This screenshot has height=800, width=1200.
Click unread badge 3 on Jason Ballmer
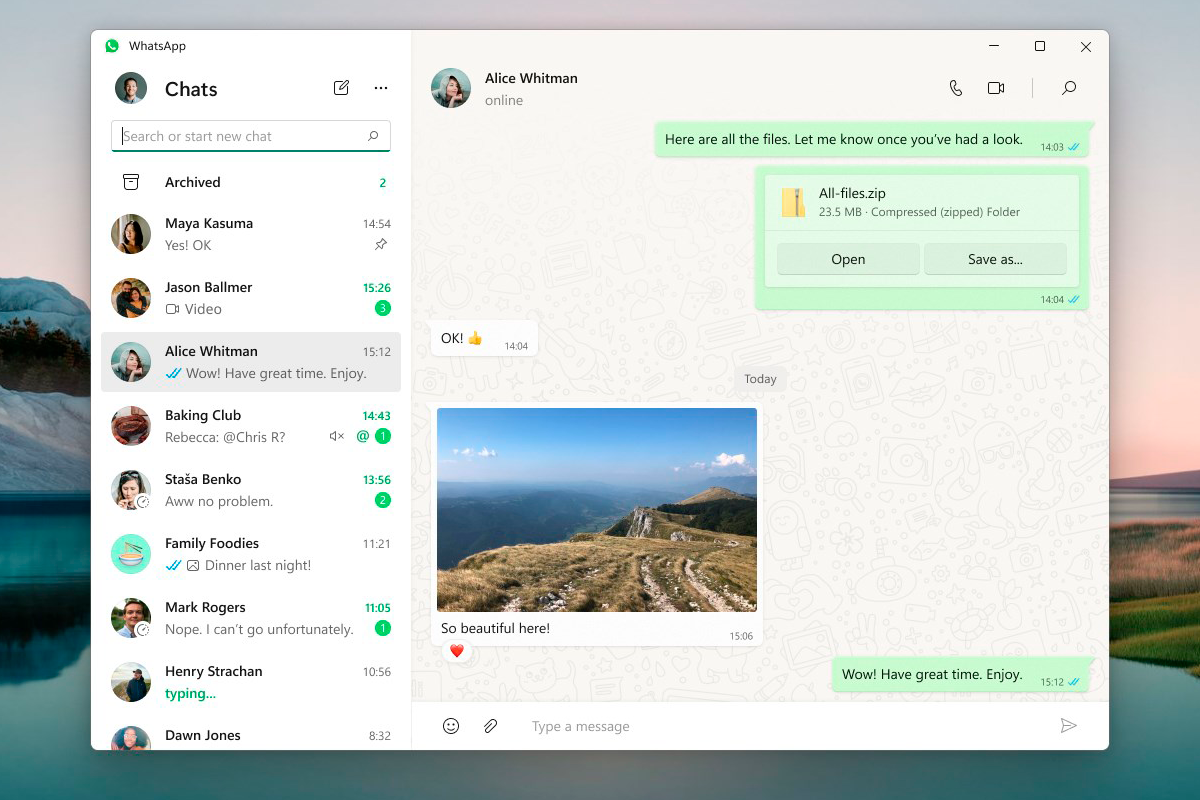[x=383, y=308]
